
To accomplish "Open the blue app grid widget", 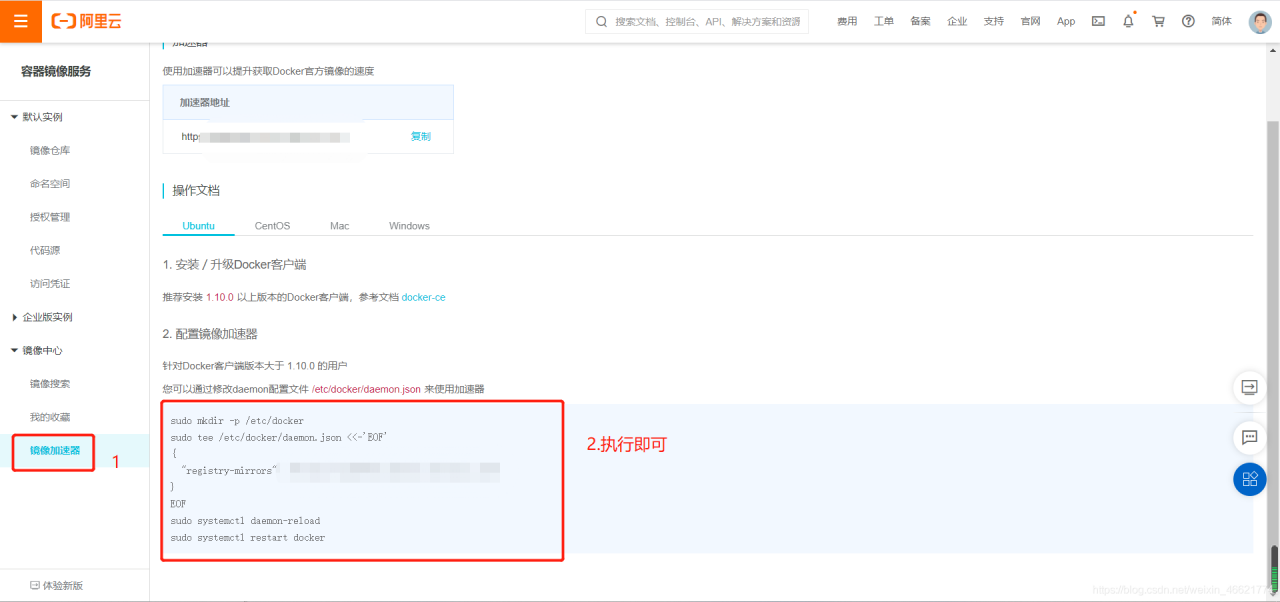I will click(1249, 479).
